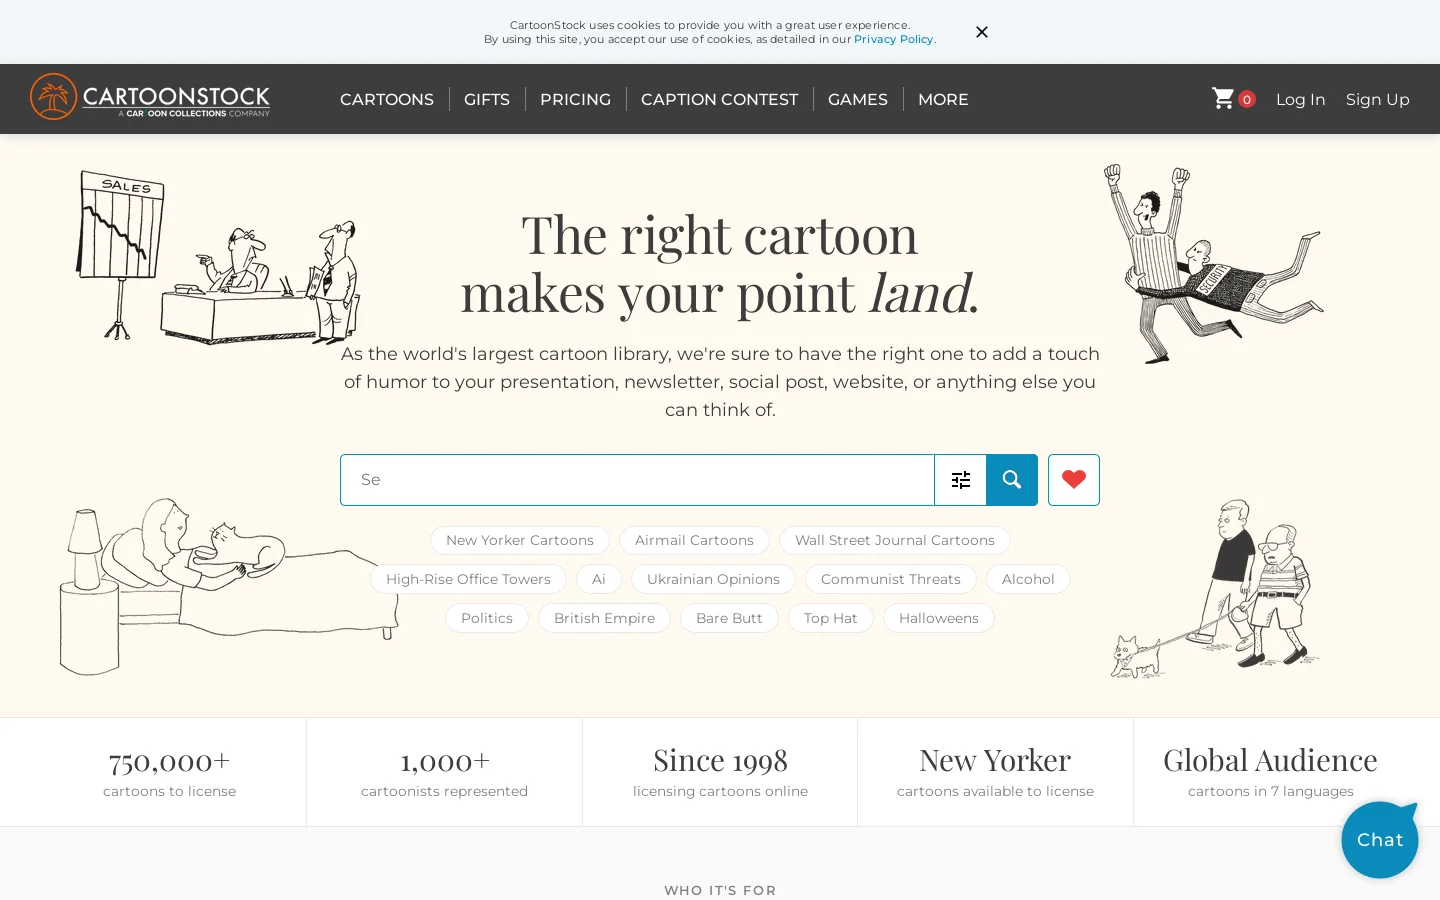Select the Ukrainian Opinions tag
This screenshot has width=1440, height=900.
(x=713, y=579)
